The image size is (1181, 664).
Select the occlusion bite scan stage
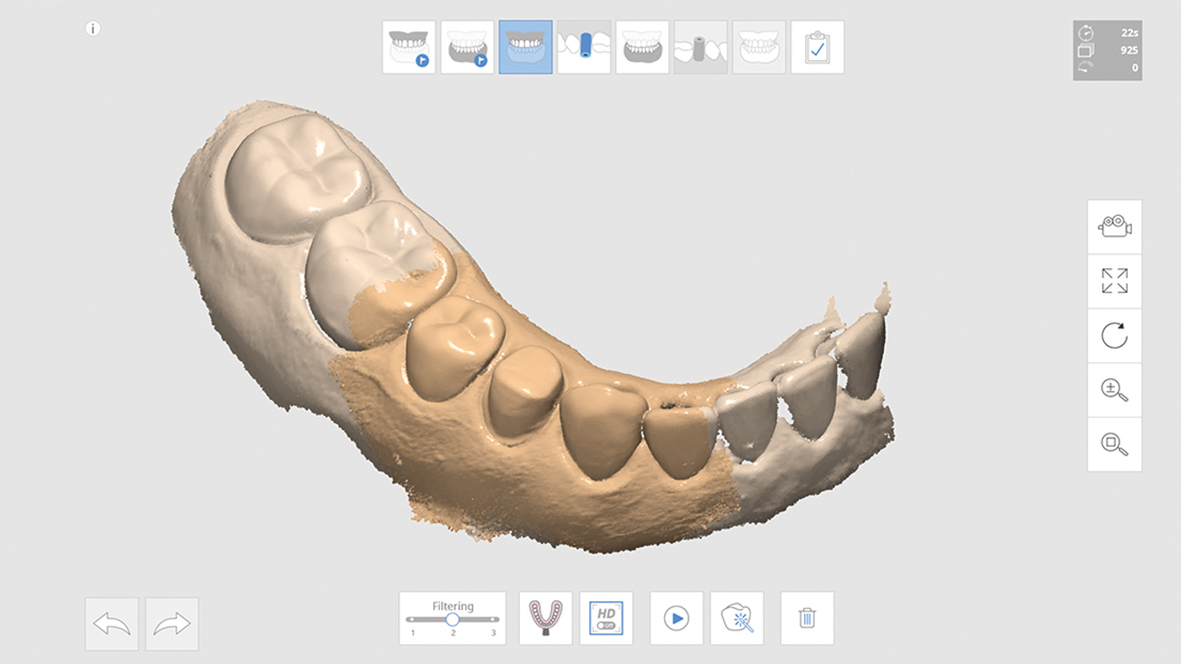(x=759, y=47)
